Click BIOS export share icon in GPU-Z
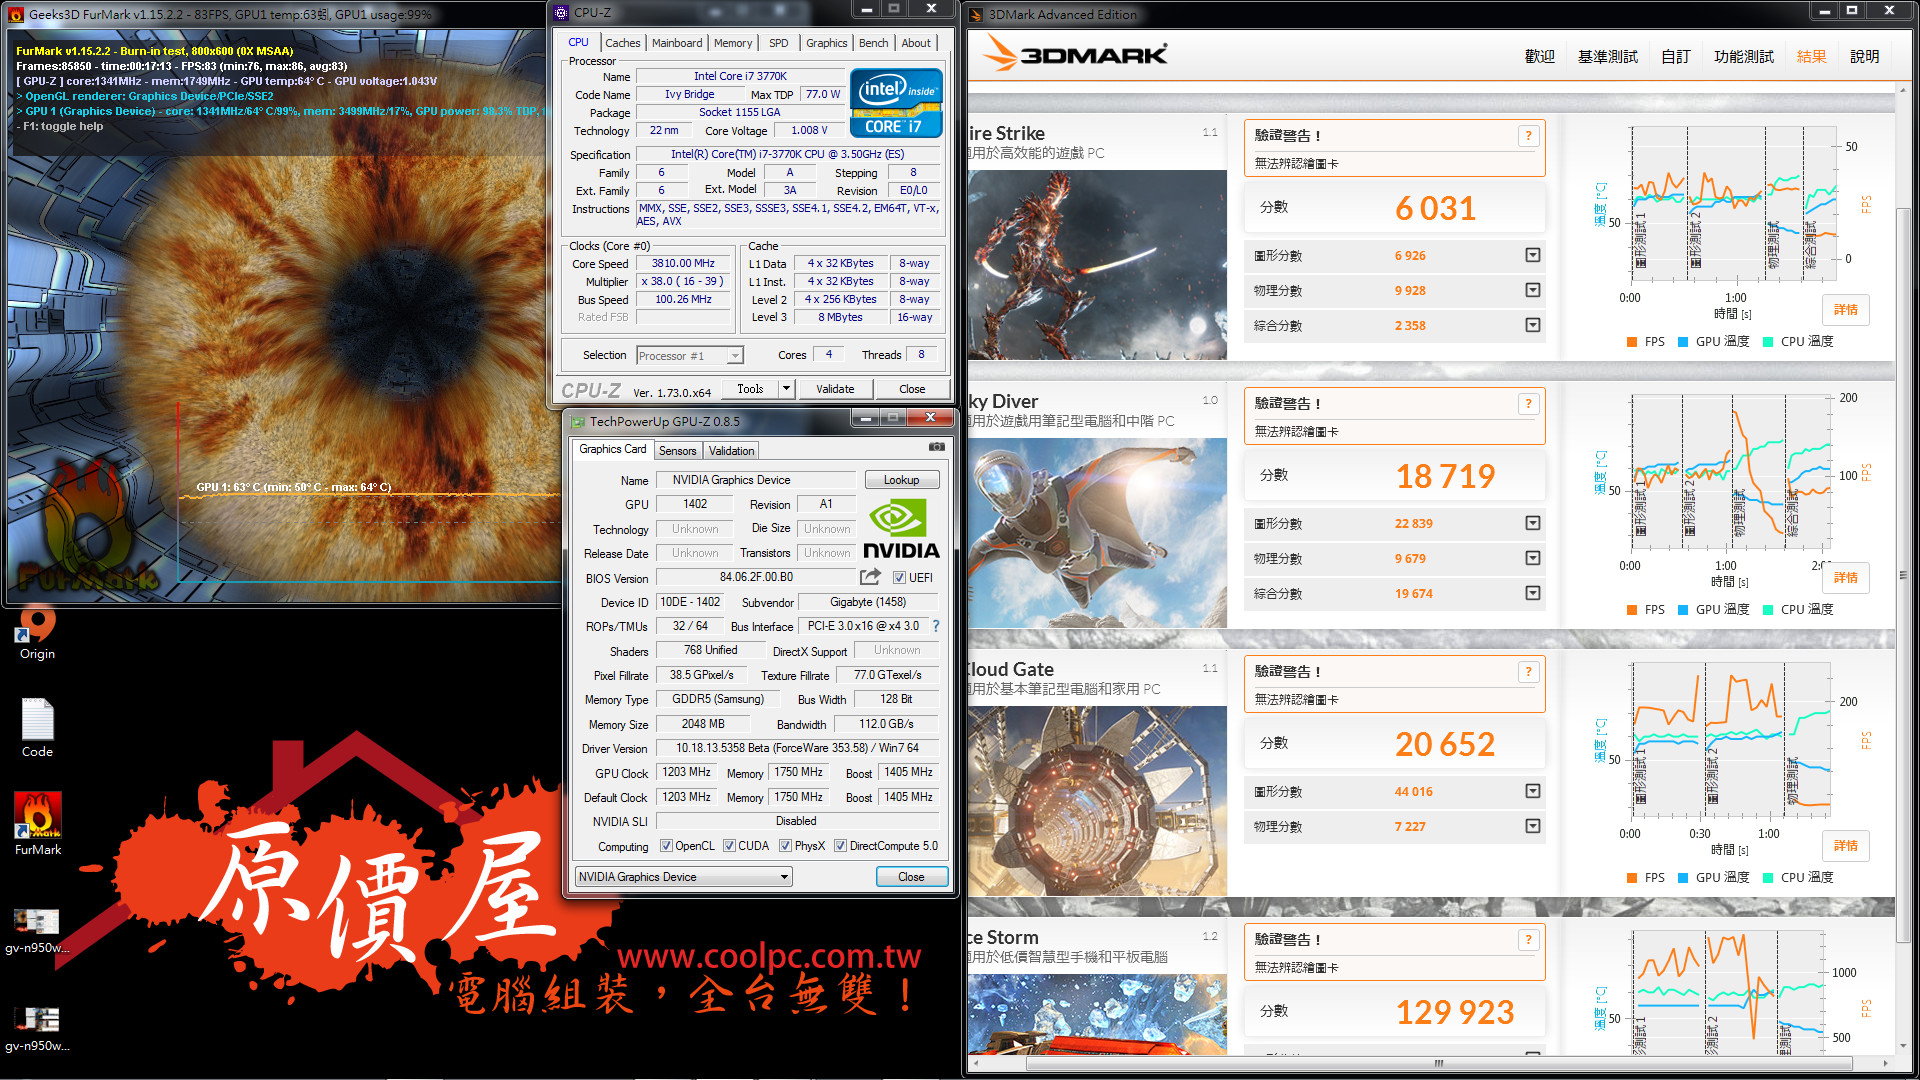 click(870, 577)
